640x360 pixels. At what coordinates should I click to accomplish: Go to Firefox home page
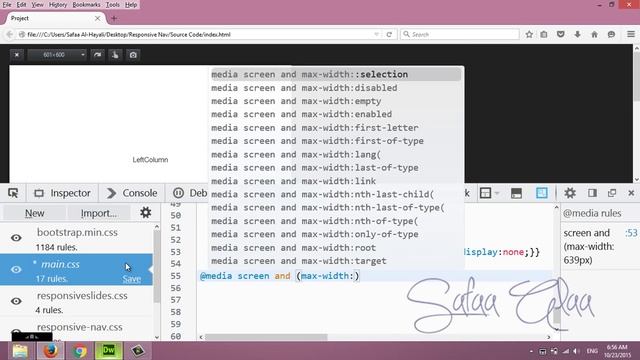(594, 35)
